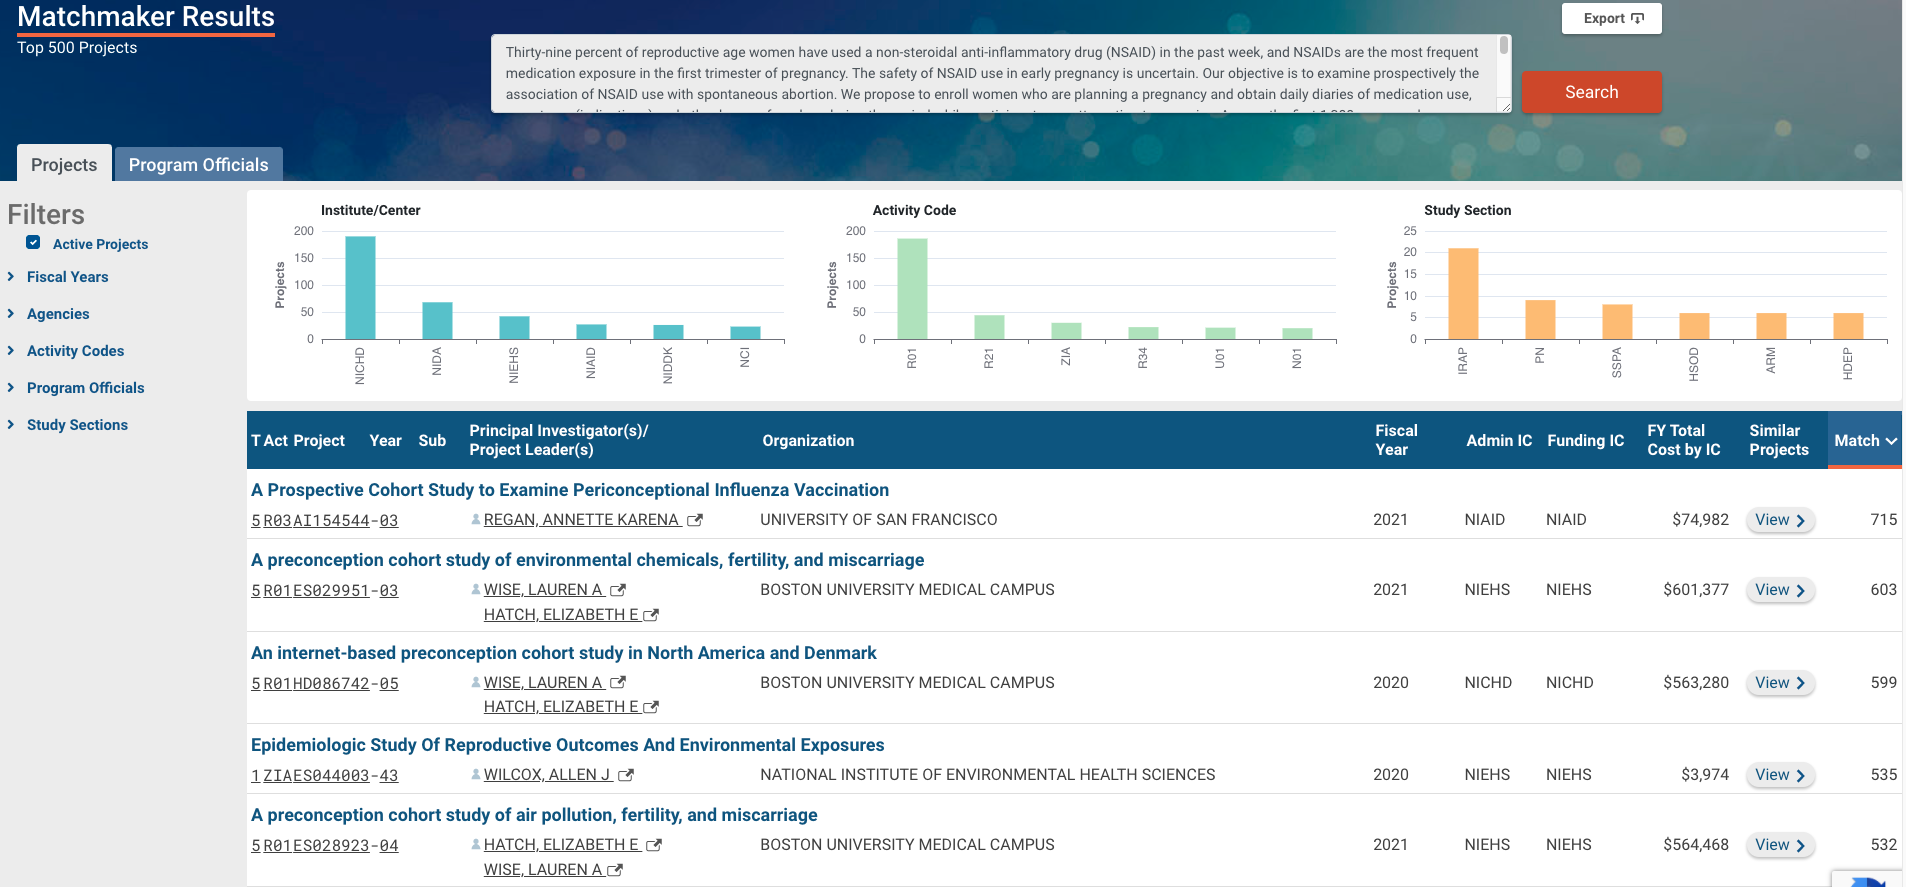
Task: Click chevron in View button for 5R03AI154544-03
Action: (1800, 521)
